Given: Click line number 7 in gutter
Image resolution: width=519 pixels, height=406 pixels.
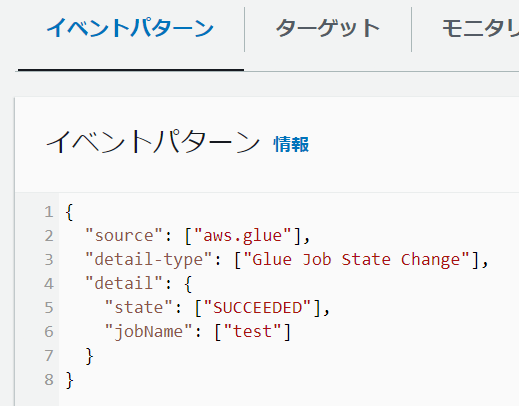Looking at the screenshot, I should [x=49, y=356].
